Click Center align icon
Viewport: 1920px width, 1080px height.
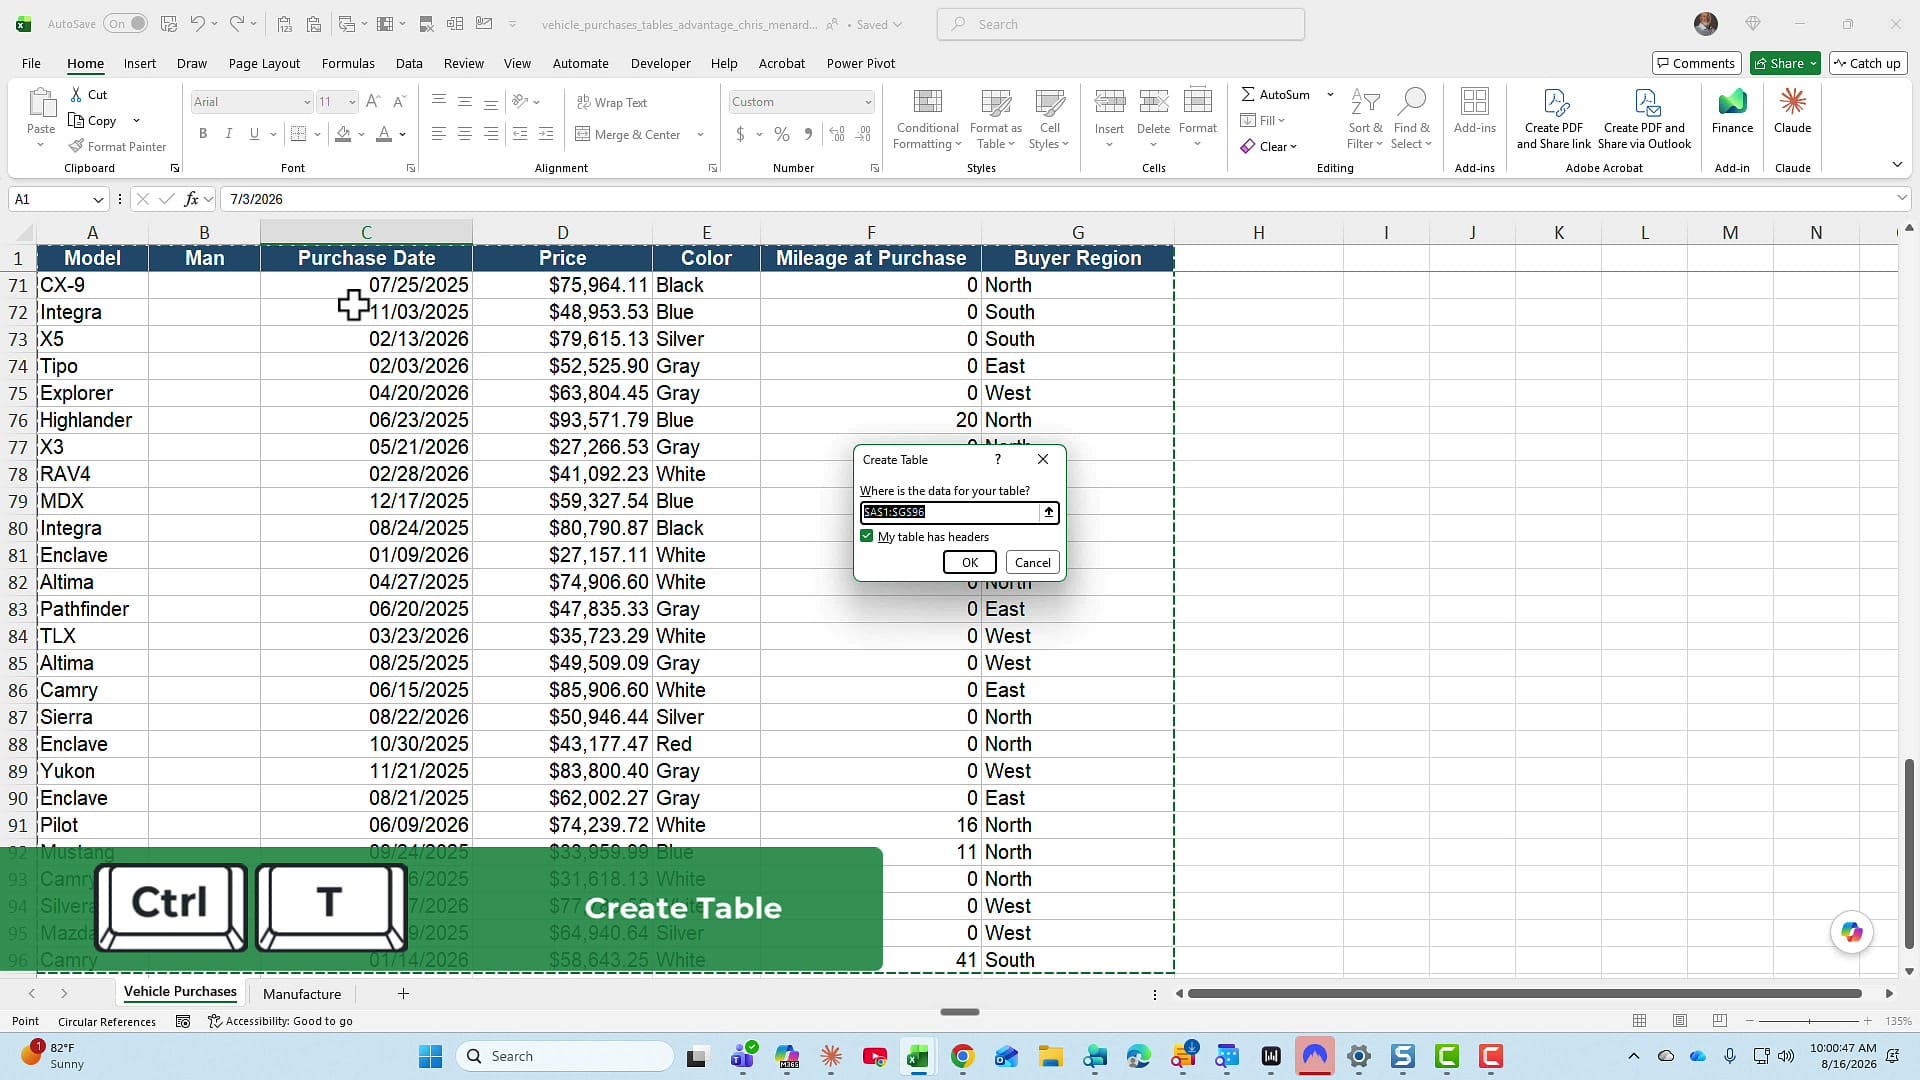465,134
